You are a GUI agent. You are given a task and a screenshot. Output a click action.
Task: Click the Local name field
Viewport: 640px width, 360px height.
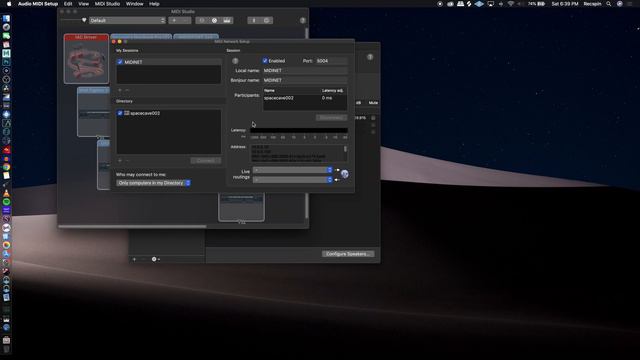click(305, 71)
